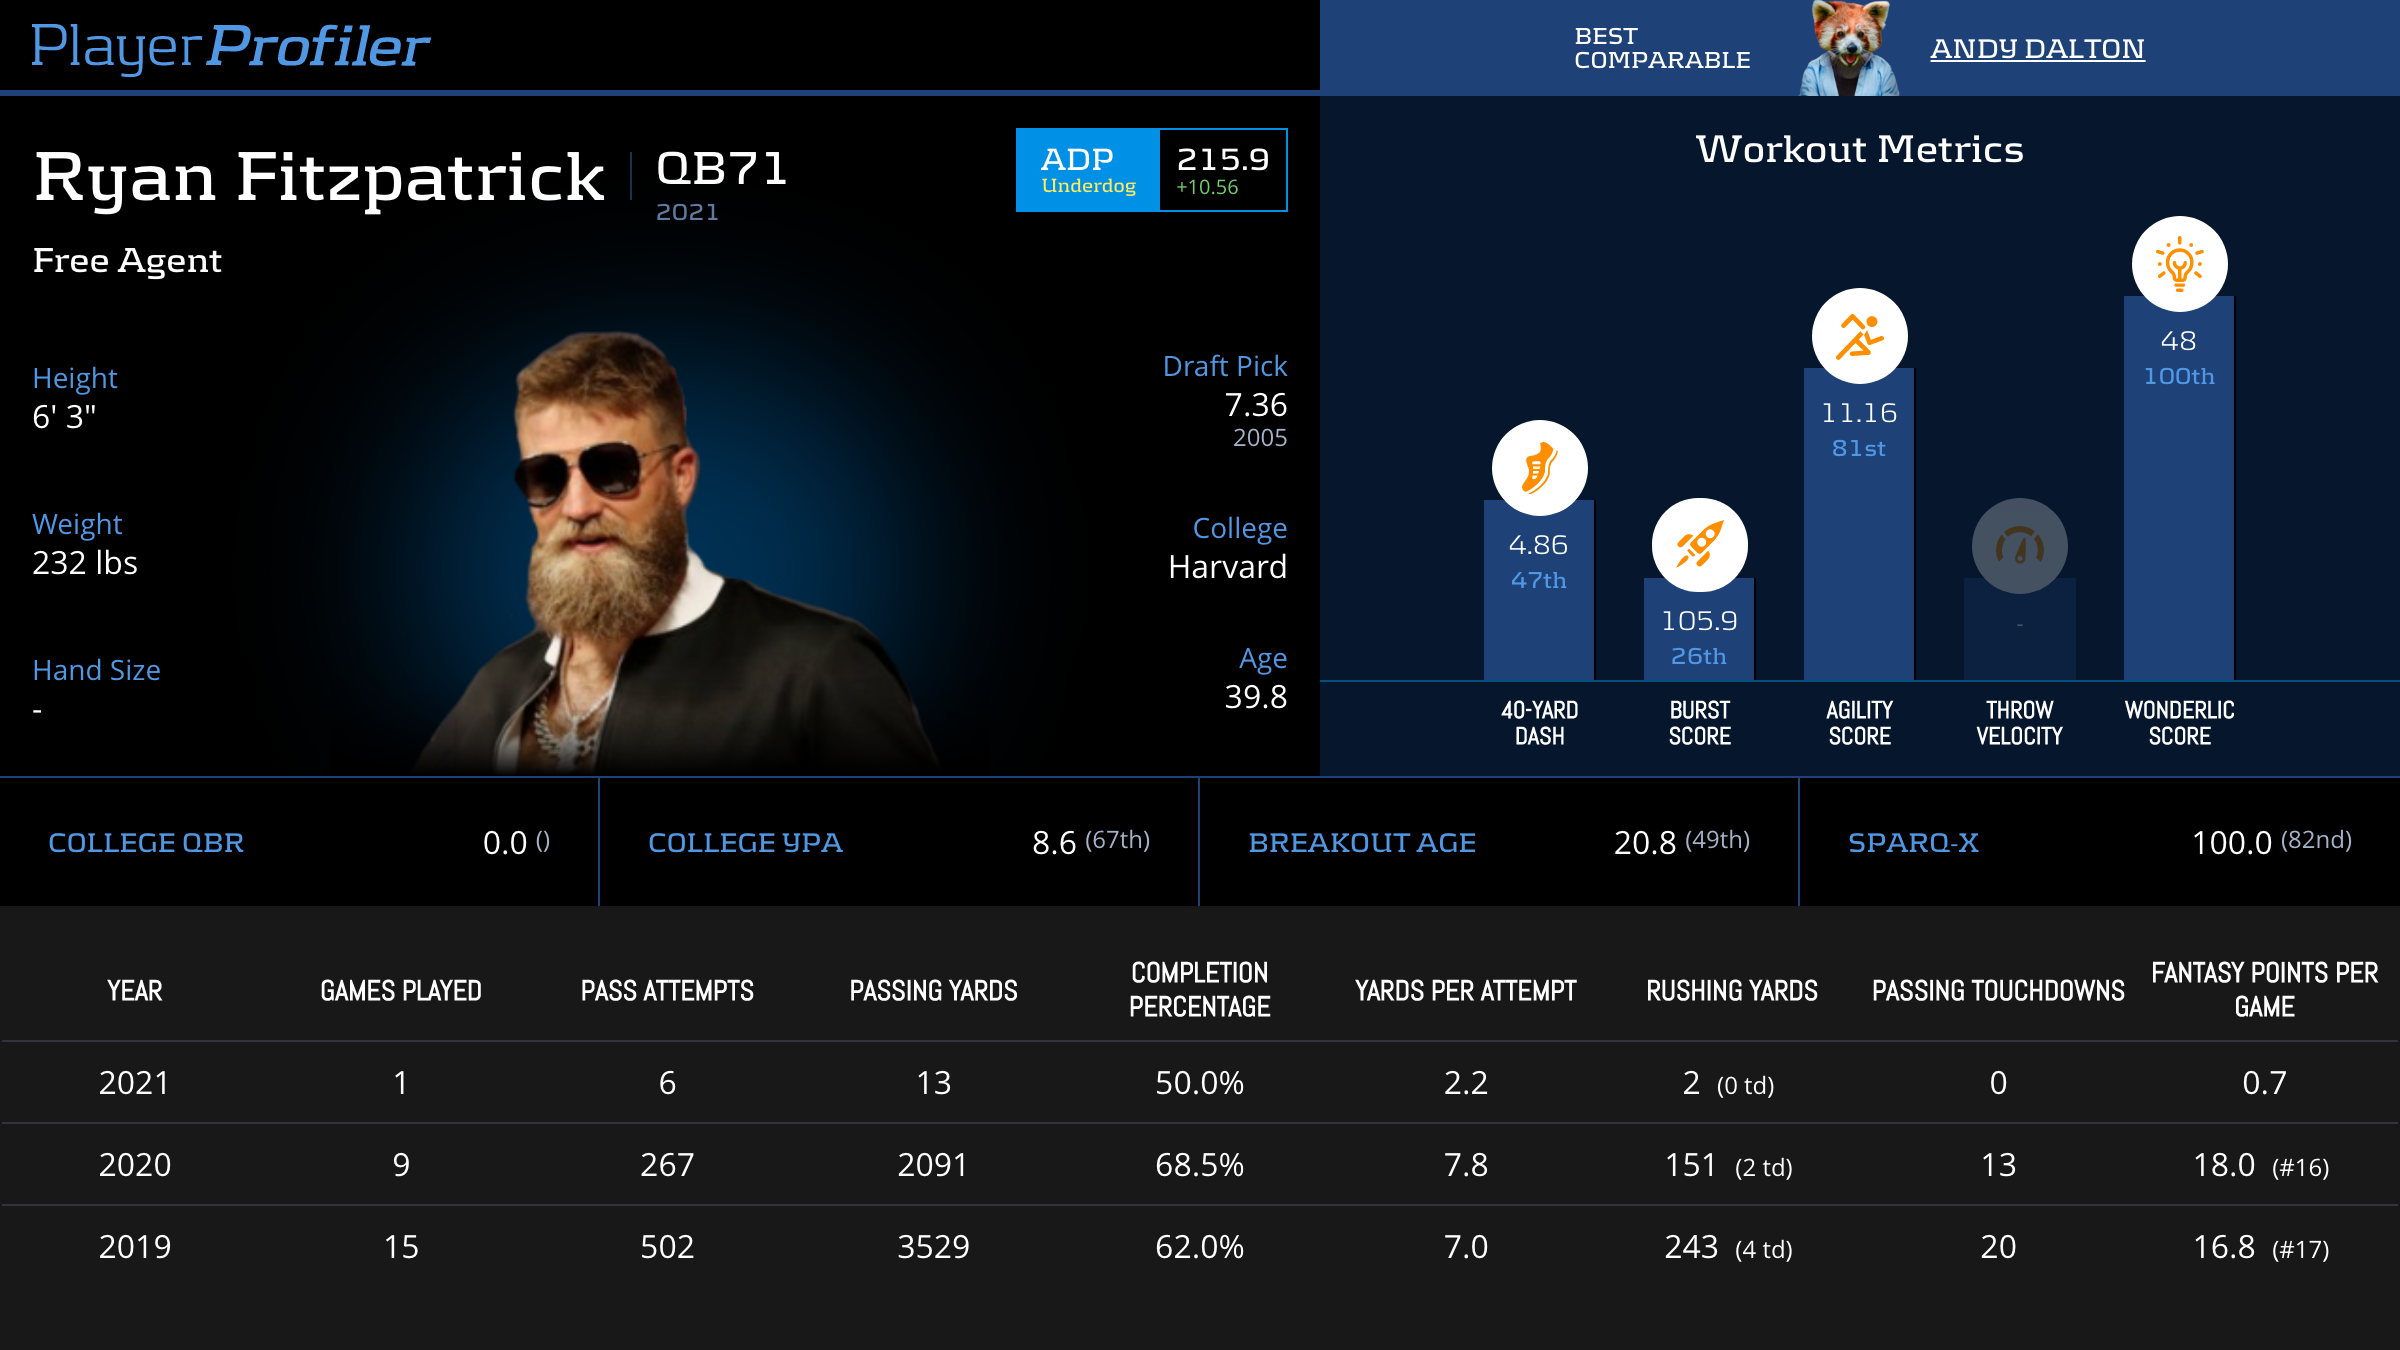
Task: Click the PlayerProfiler logo
Action: click(x=229, y=46)
